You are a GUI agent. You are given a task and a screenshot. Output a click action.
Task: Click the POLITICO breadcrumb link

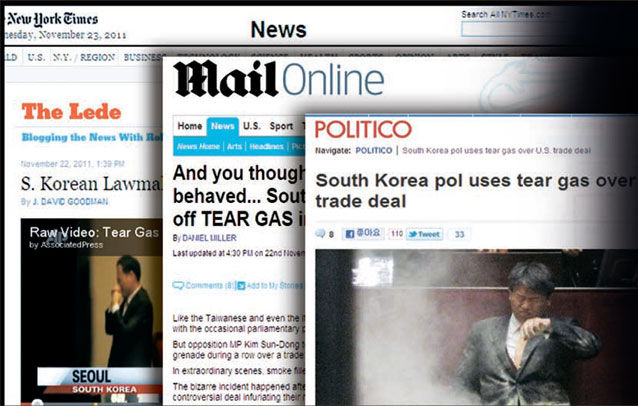click(x=374, y=151)
